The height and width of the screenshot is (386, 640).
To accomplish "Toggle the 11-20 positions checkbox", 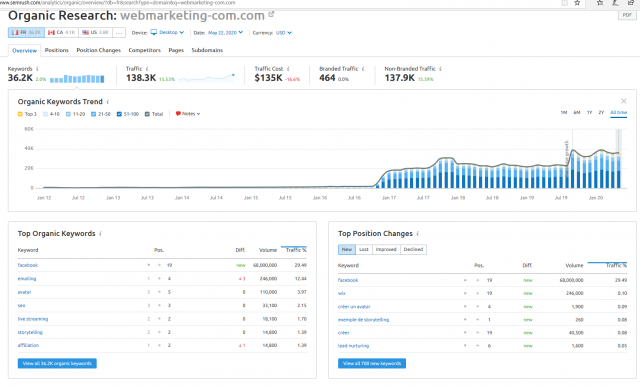I will 69,114.
